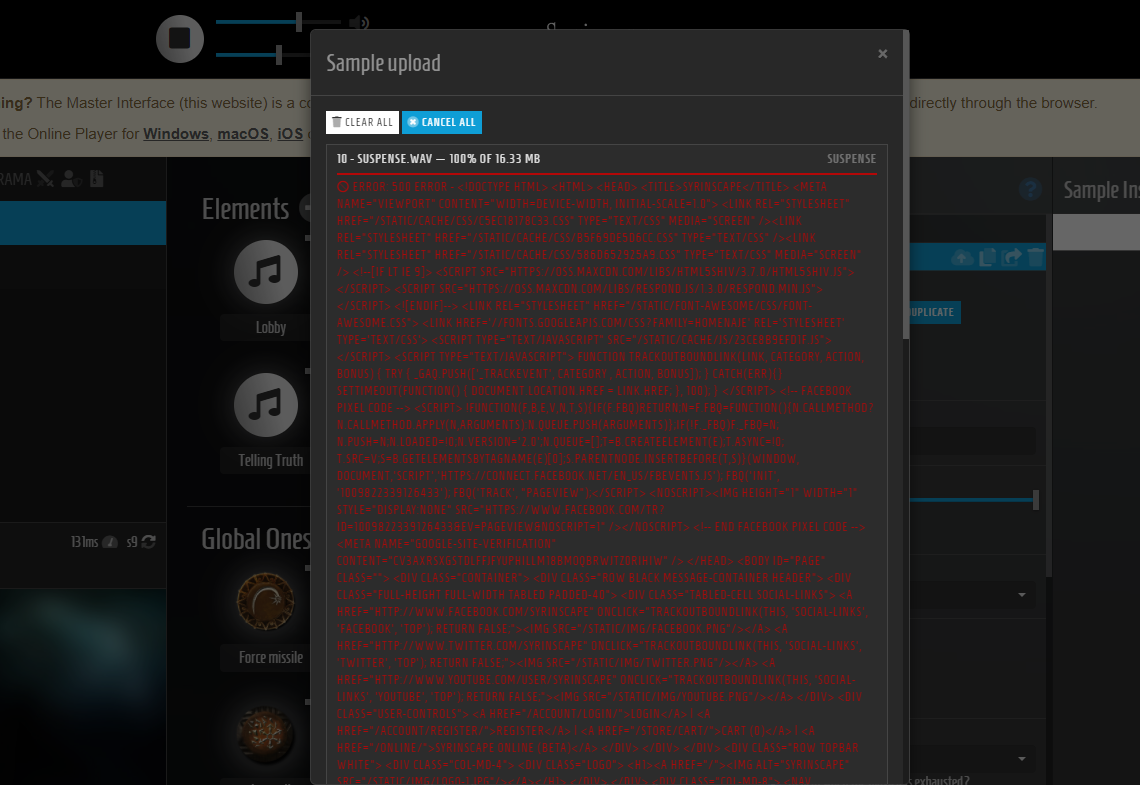This screenshot has height=785, width=1140.
Task: Click the highlighted blue row in left list
Action: coord(83,223)
